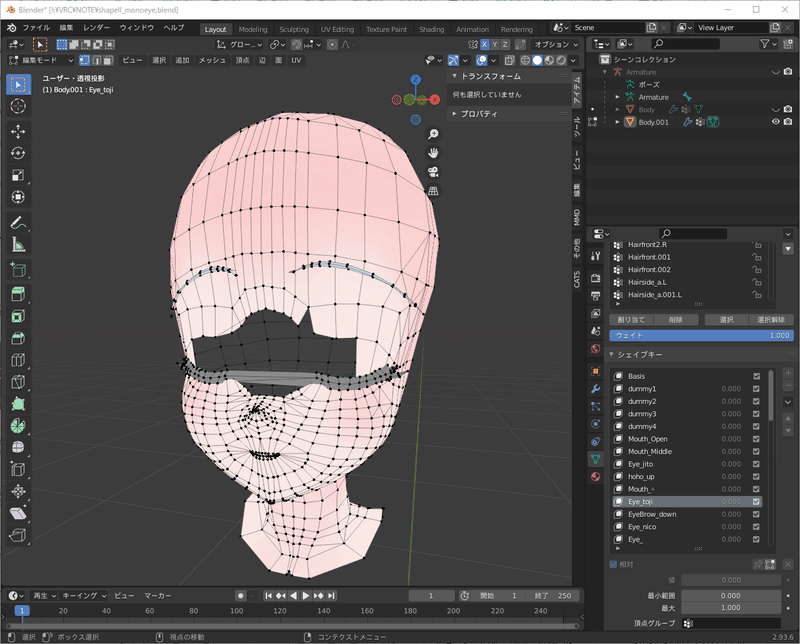800x644 pixels.
Task: Open Object Data properties tab (green triangle)
Action: pos(595,458)
